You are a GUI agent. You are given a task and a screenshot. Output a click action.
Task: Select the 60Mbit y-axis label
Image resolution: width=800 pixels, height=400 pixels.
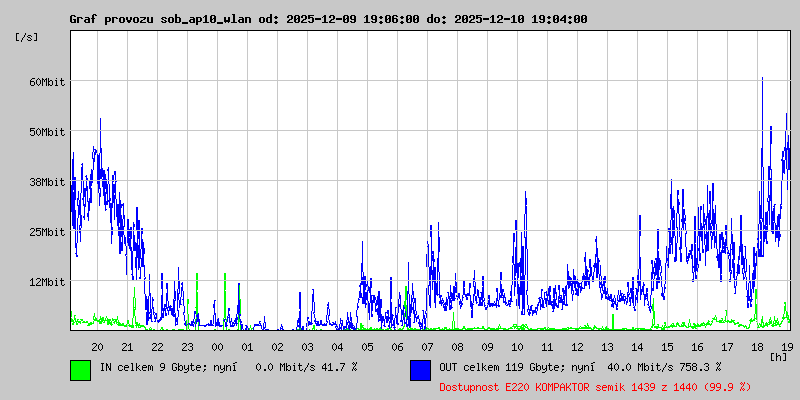(x=47, y=82)
